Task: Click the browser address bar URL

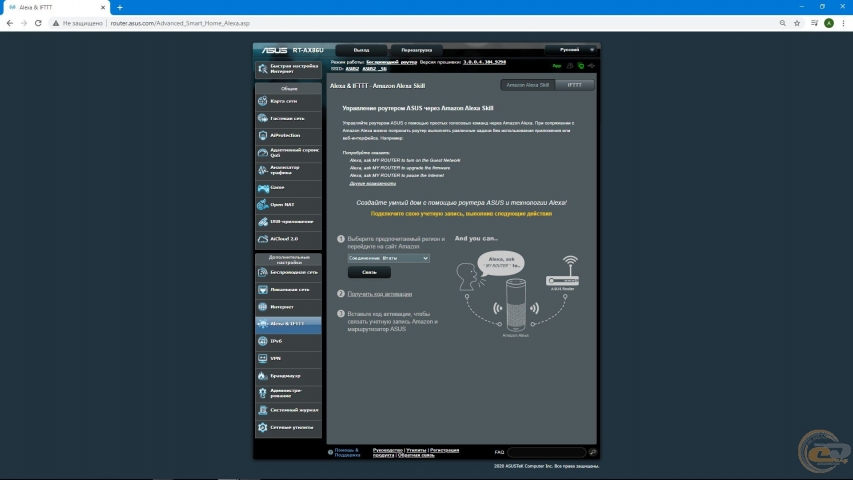Action: (x=180, y=23)
